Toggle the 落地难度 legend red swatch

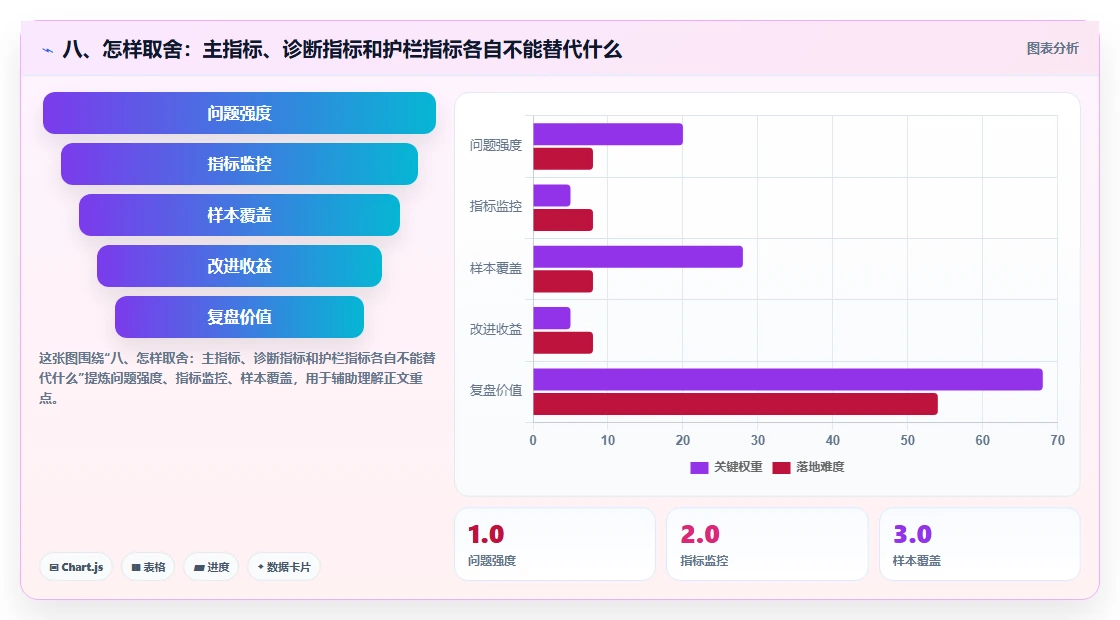781,467
